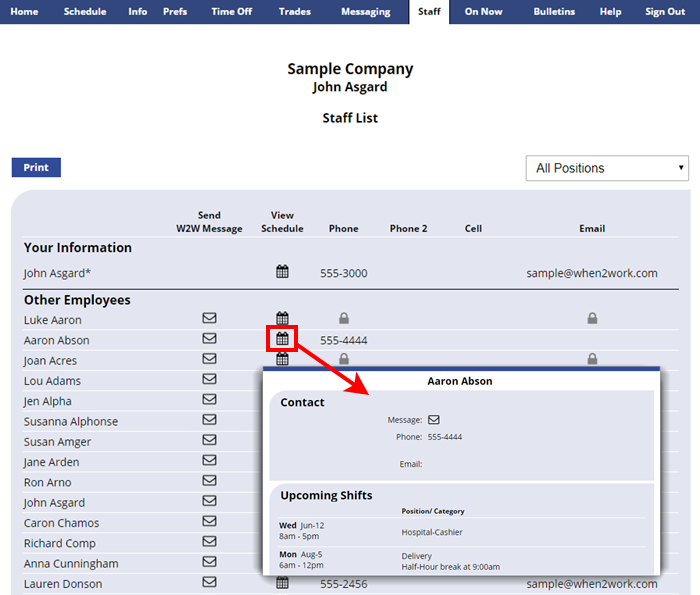Send message to Susanna Alphonse

point(209,420)
